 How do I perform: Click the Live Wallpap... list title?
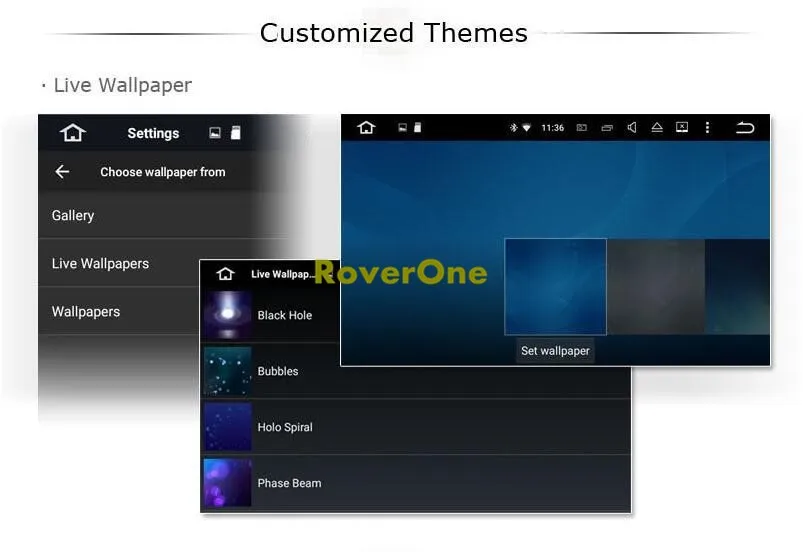tap(281, 274)
